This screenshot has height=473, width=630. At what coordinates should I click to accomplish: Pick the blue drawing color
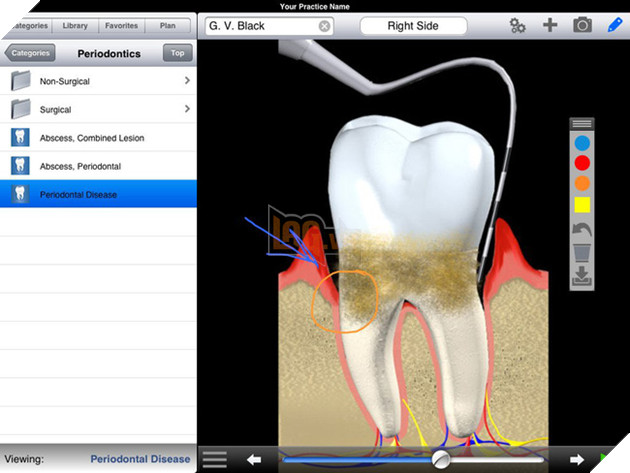(582, 142)
